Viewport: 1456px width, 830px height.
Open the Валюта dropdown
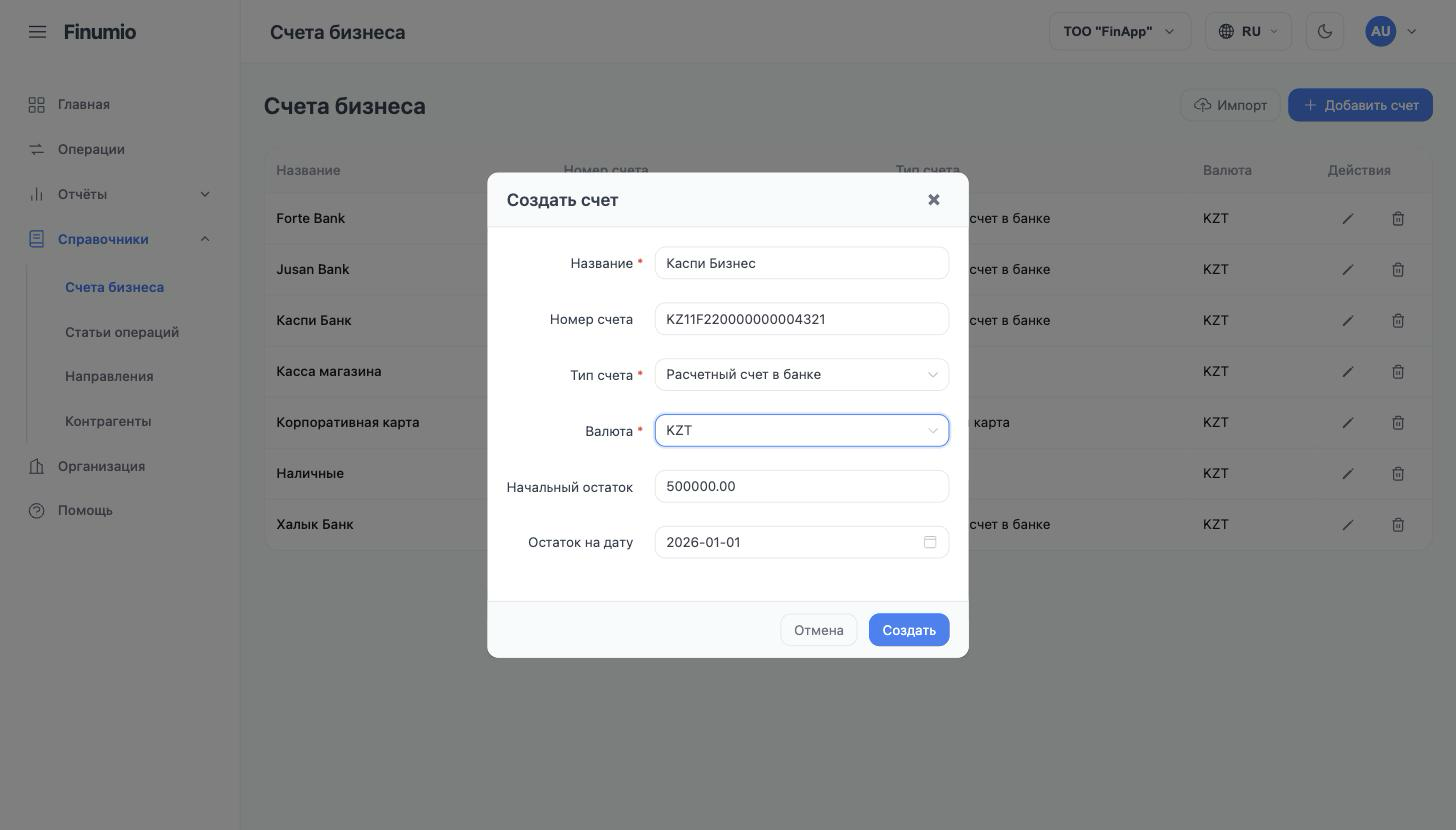[x=802, y=431]
